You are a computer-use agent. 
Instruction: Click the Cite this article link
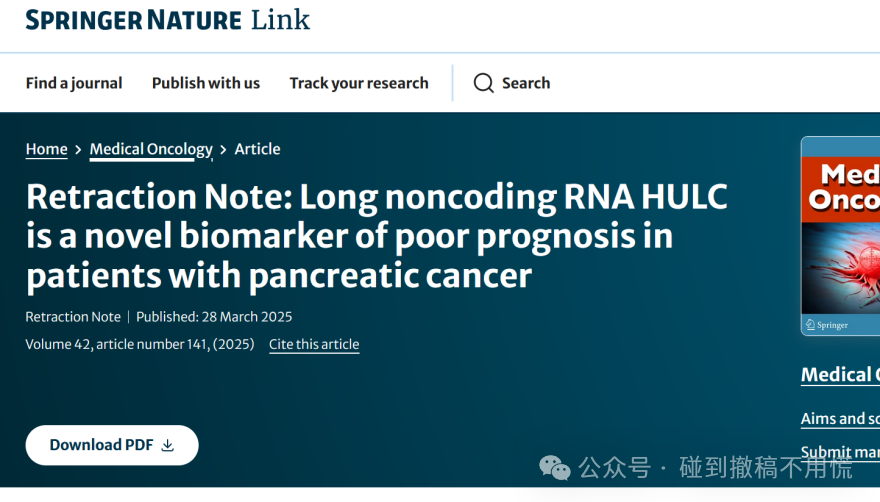pyautogui.click(x=314, y=344)
